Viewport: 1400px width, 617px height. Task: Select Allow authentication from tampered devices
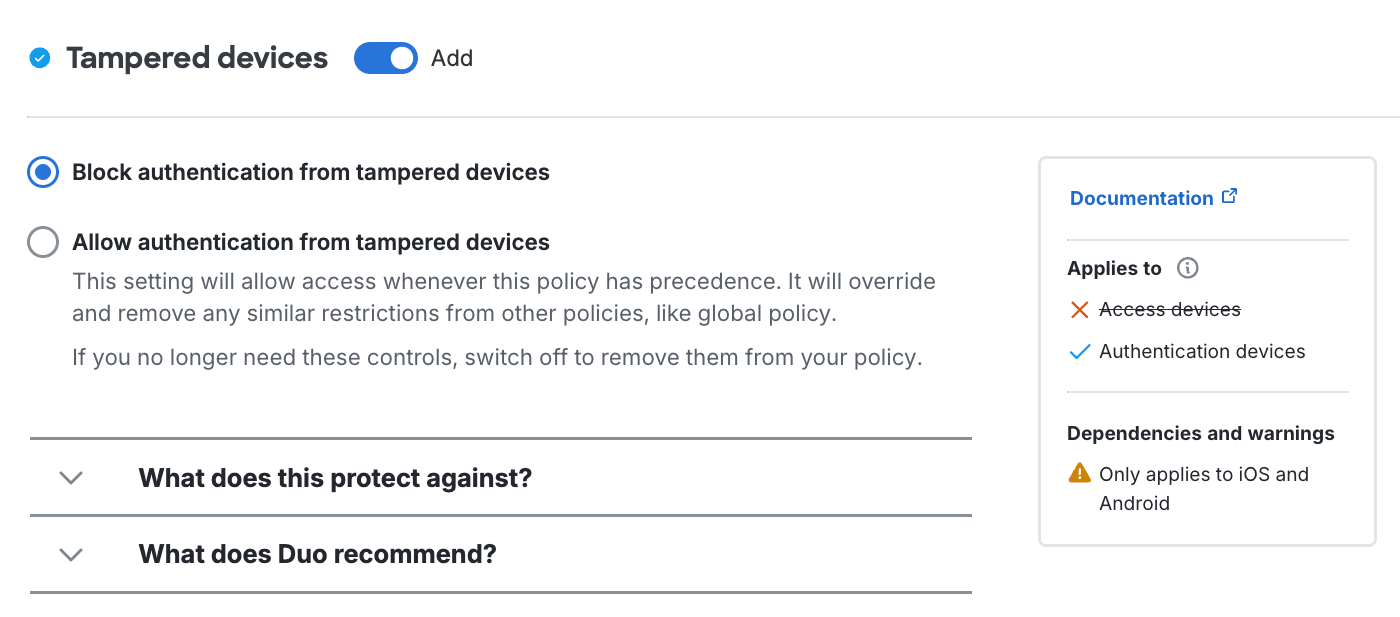(42, 241)
